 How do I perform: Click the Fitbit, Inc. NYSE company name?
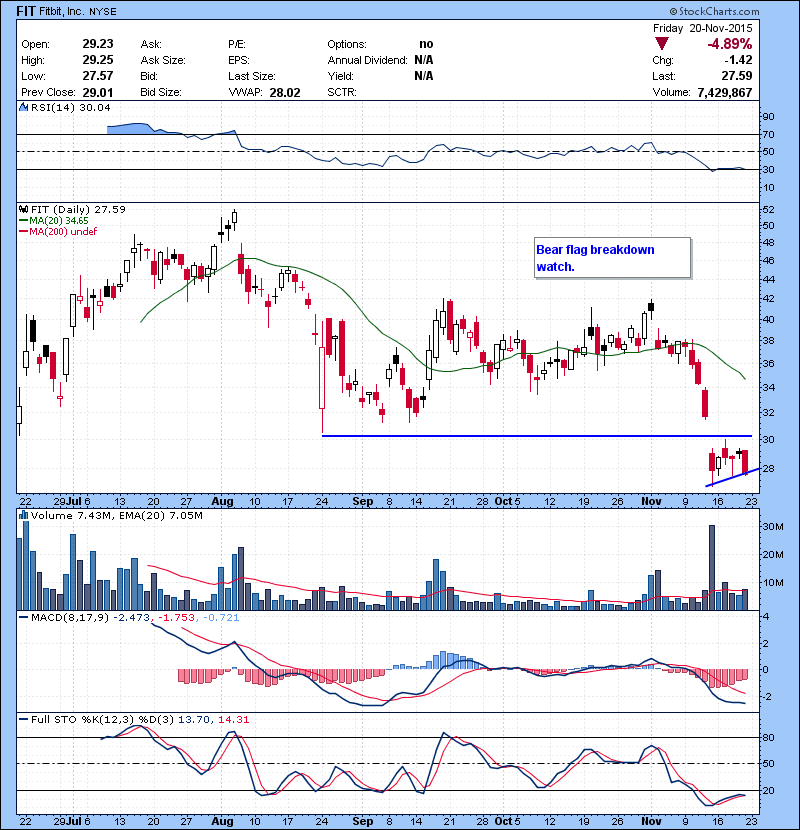pyautogui.click(x=78, y=11)
